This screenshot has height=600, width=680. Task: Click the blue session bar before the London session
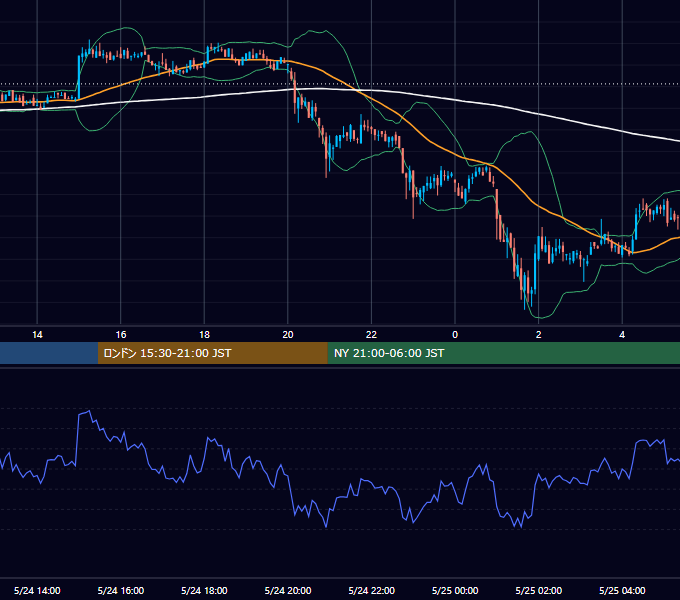[x=49, y=353]
